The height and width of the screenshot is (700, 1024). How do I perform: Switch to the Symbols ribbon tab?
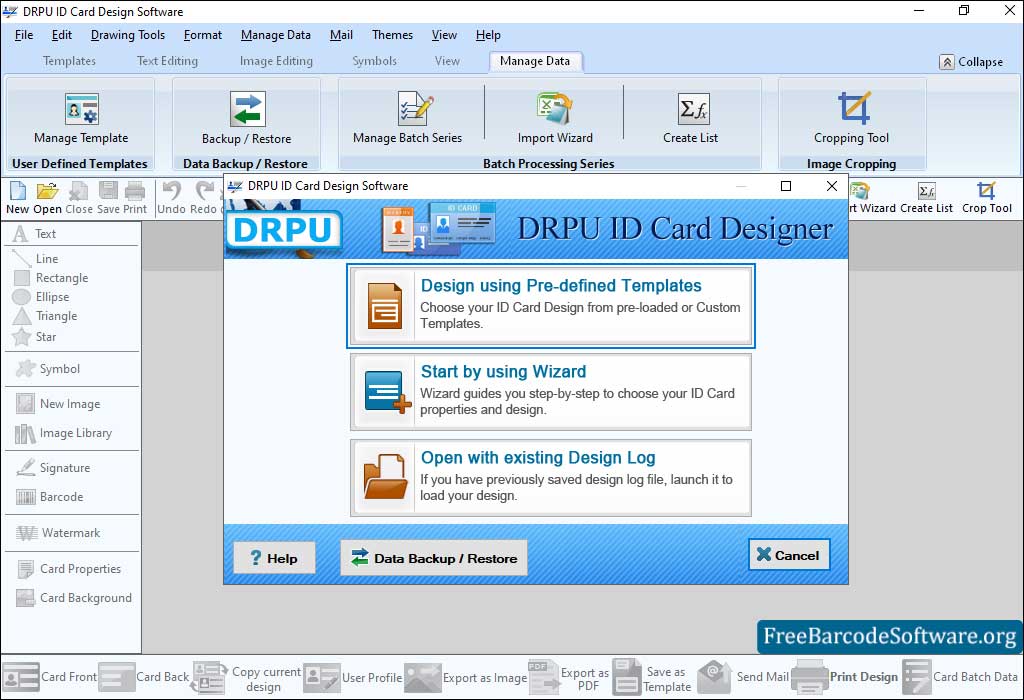374,61
